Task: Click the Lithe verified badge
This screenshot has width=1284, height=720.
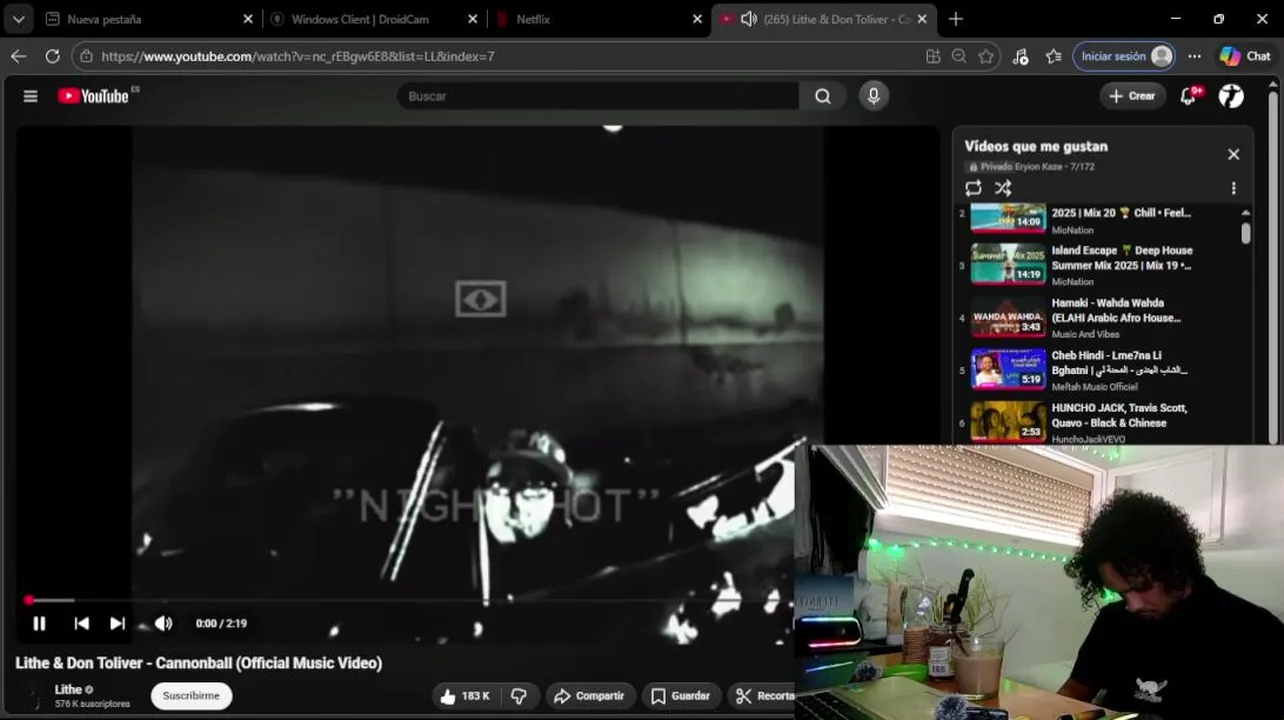Action: pyautogui.click(x=89, y=689)
